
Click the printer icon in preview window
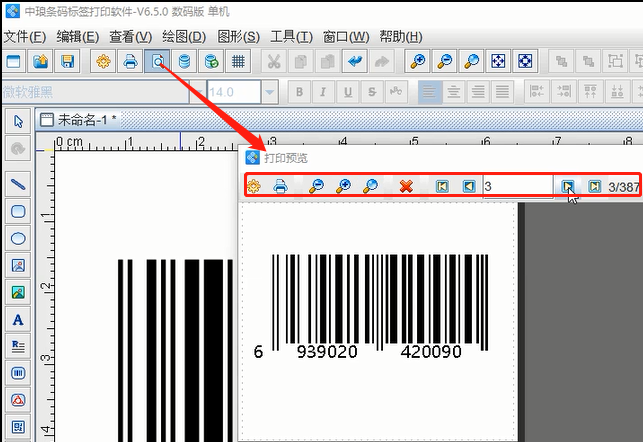(280, 187)
